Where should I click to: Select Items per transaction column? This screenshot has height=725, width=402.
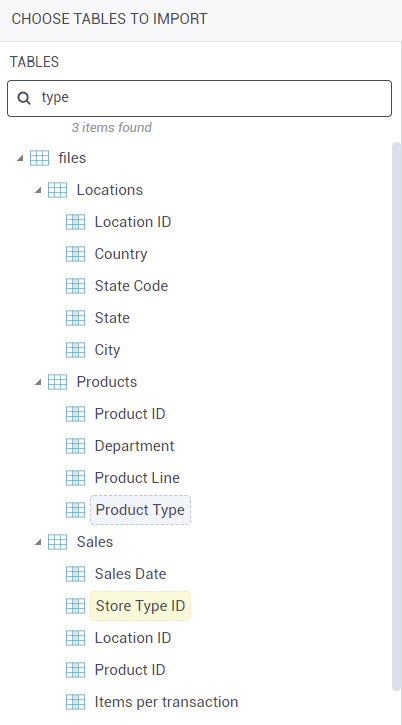(x=166, y=702)
